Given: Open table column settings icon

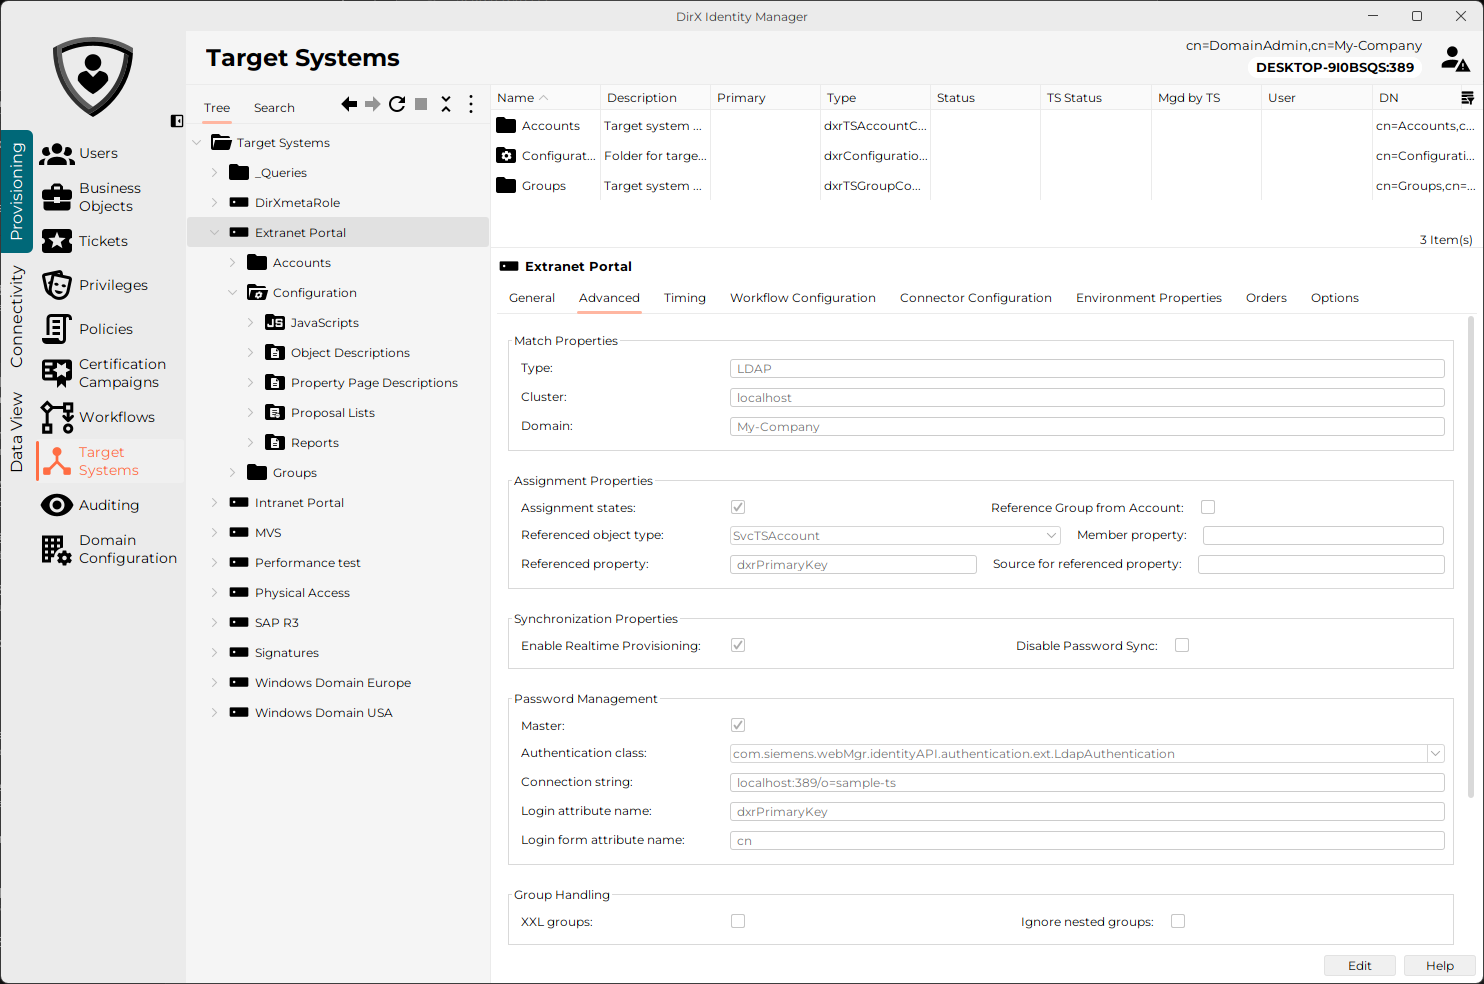Looking at the screenshot, I should tap(1467, 98).
